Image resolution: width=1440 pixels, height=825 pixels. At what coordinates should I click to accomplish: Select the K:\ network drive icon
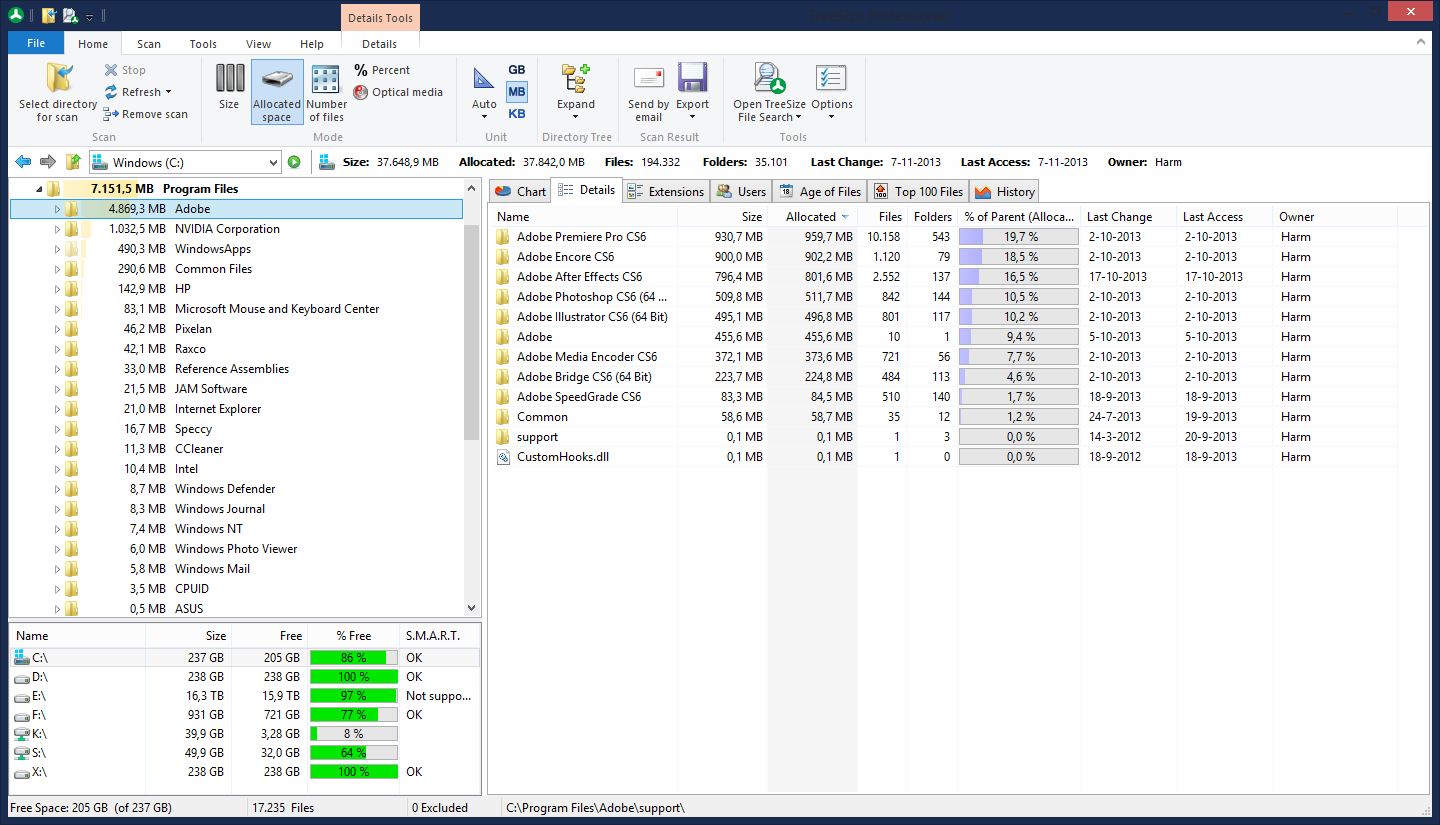click(22, 734)
